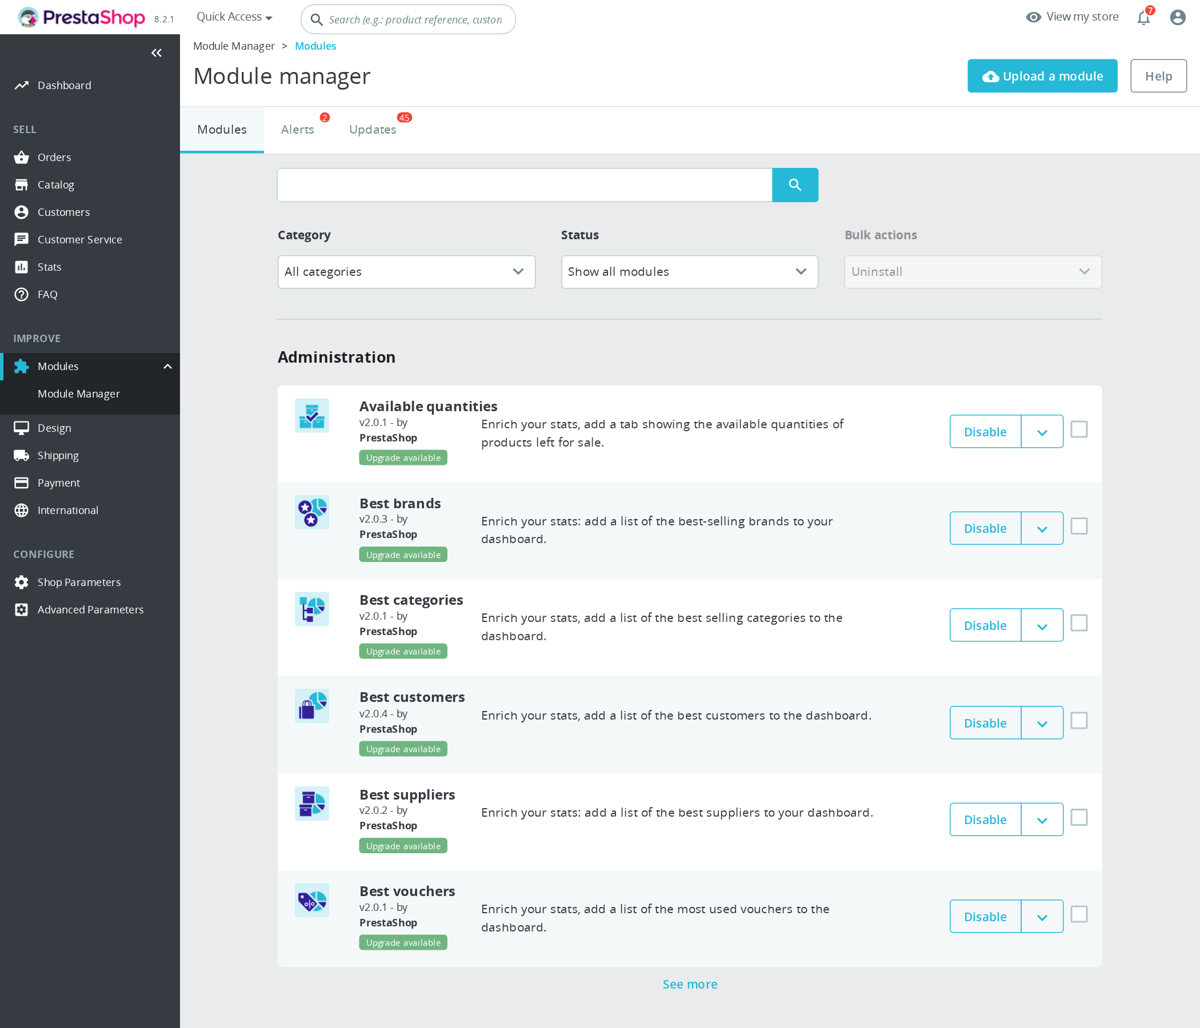1200x1028 pixels.
Task: Click the Best categories module icon
Action: tap(312, 609)
